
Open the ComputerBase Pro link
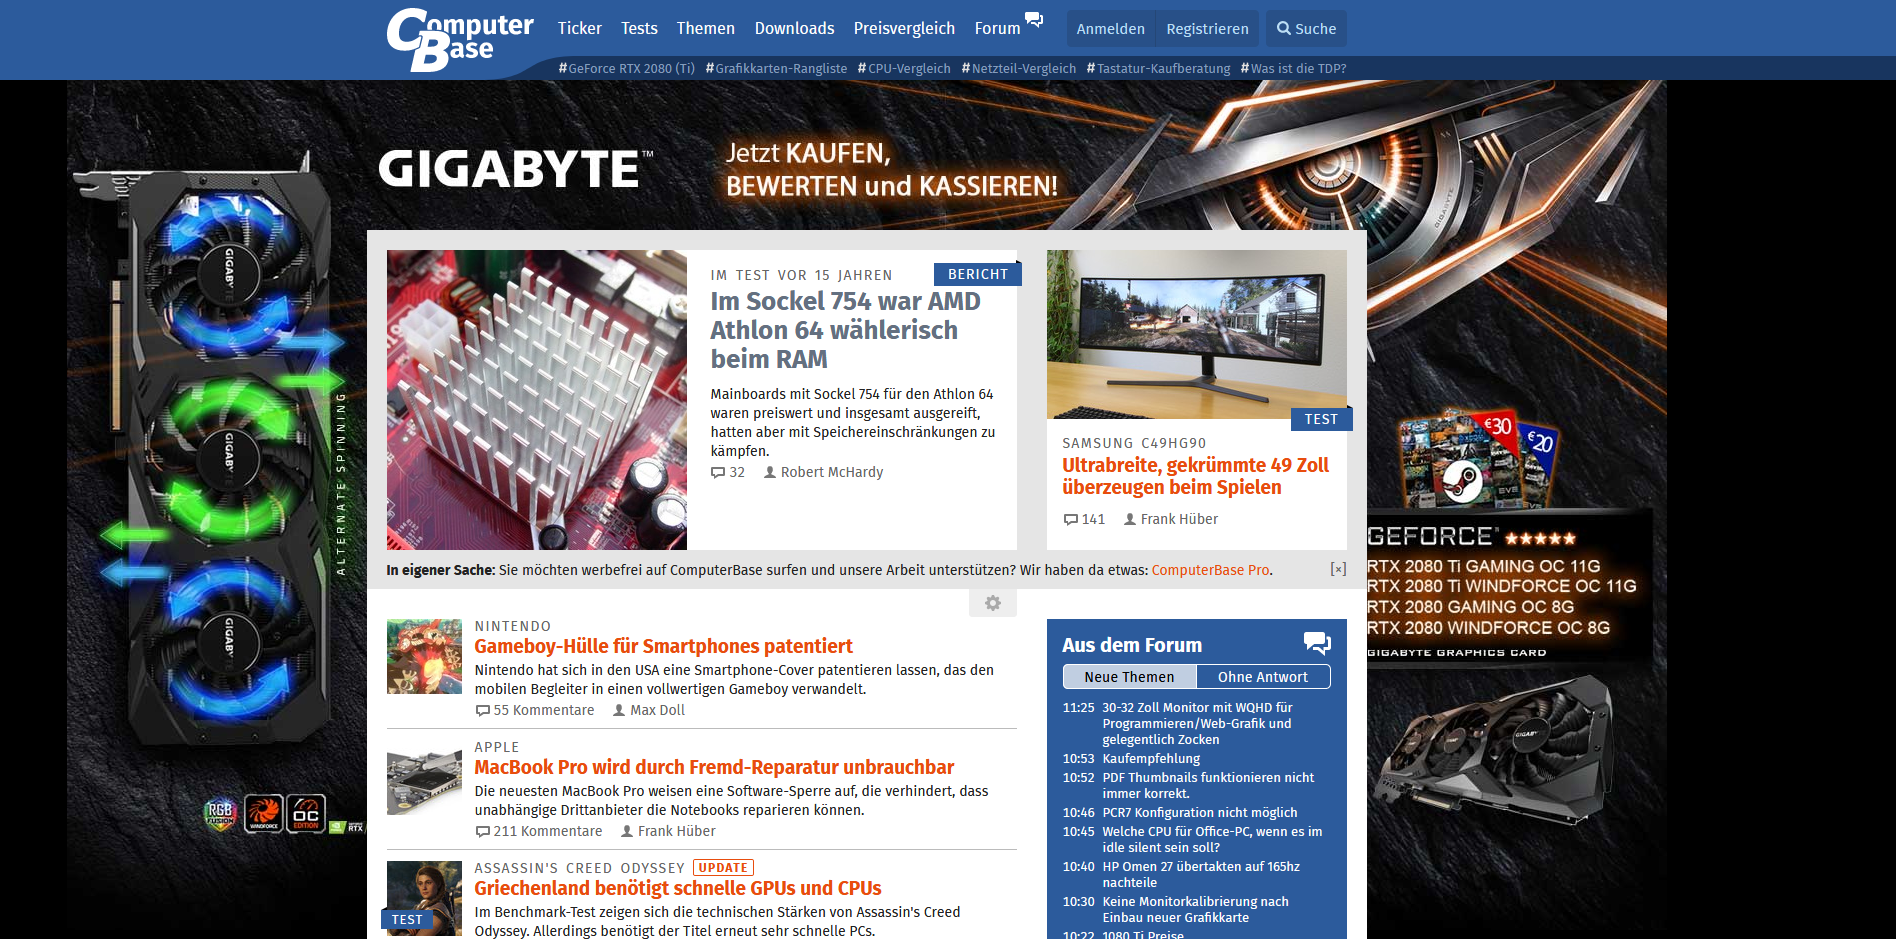[x=1210, y=569]
